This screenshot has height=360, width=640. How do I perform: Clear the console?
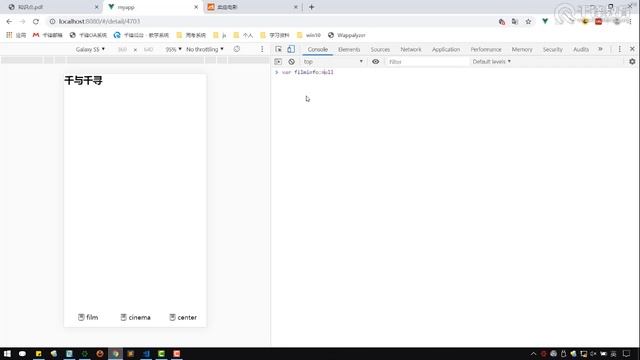click(291, 62)
